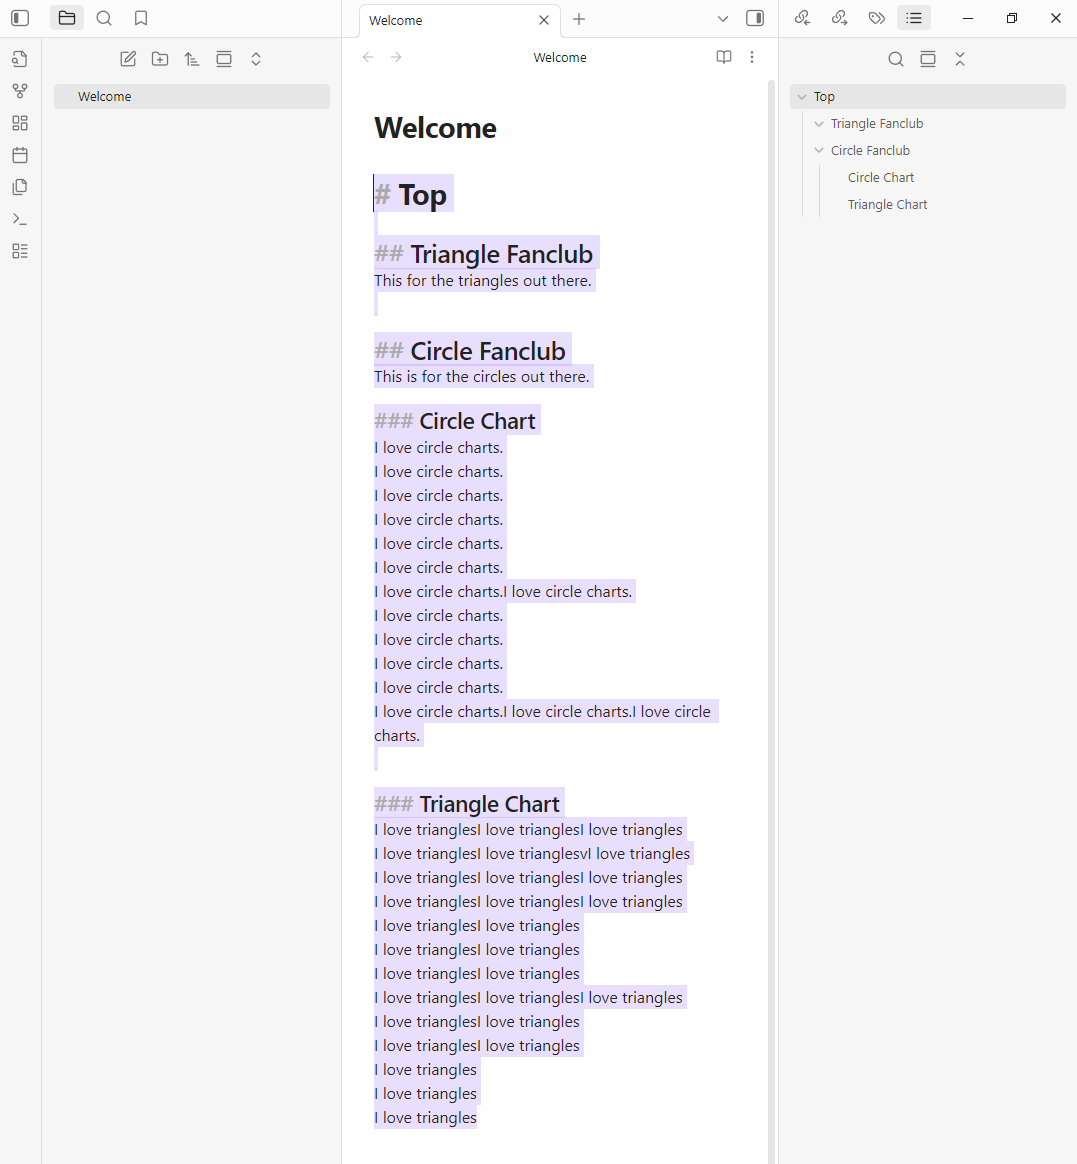
Task: Switch to reading view
Action: tap(724, 57)
